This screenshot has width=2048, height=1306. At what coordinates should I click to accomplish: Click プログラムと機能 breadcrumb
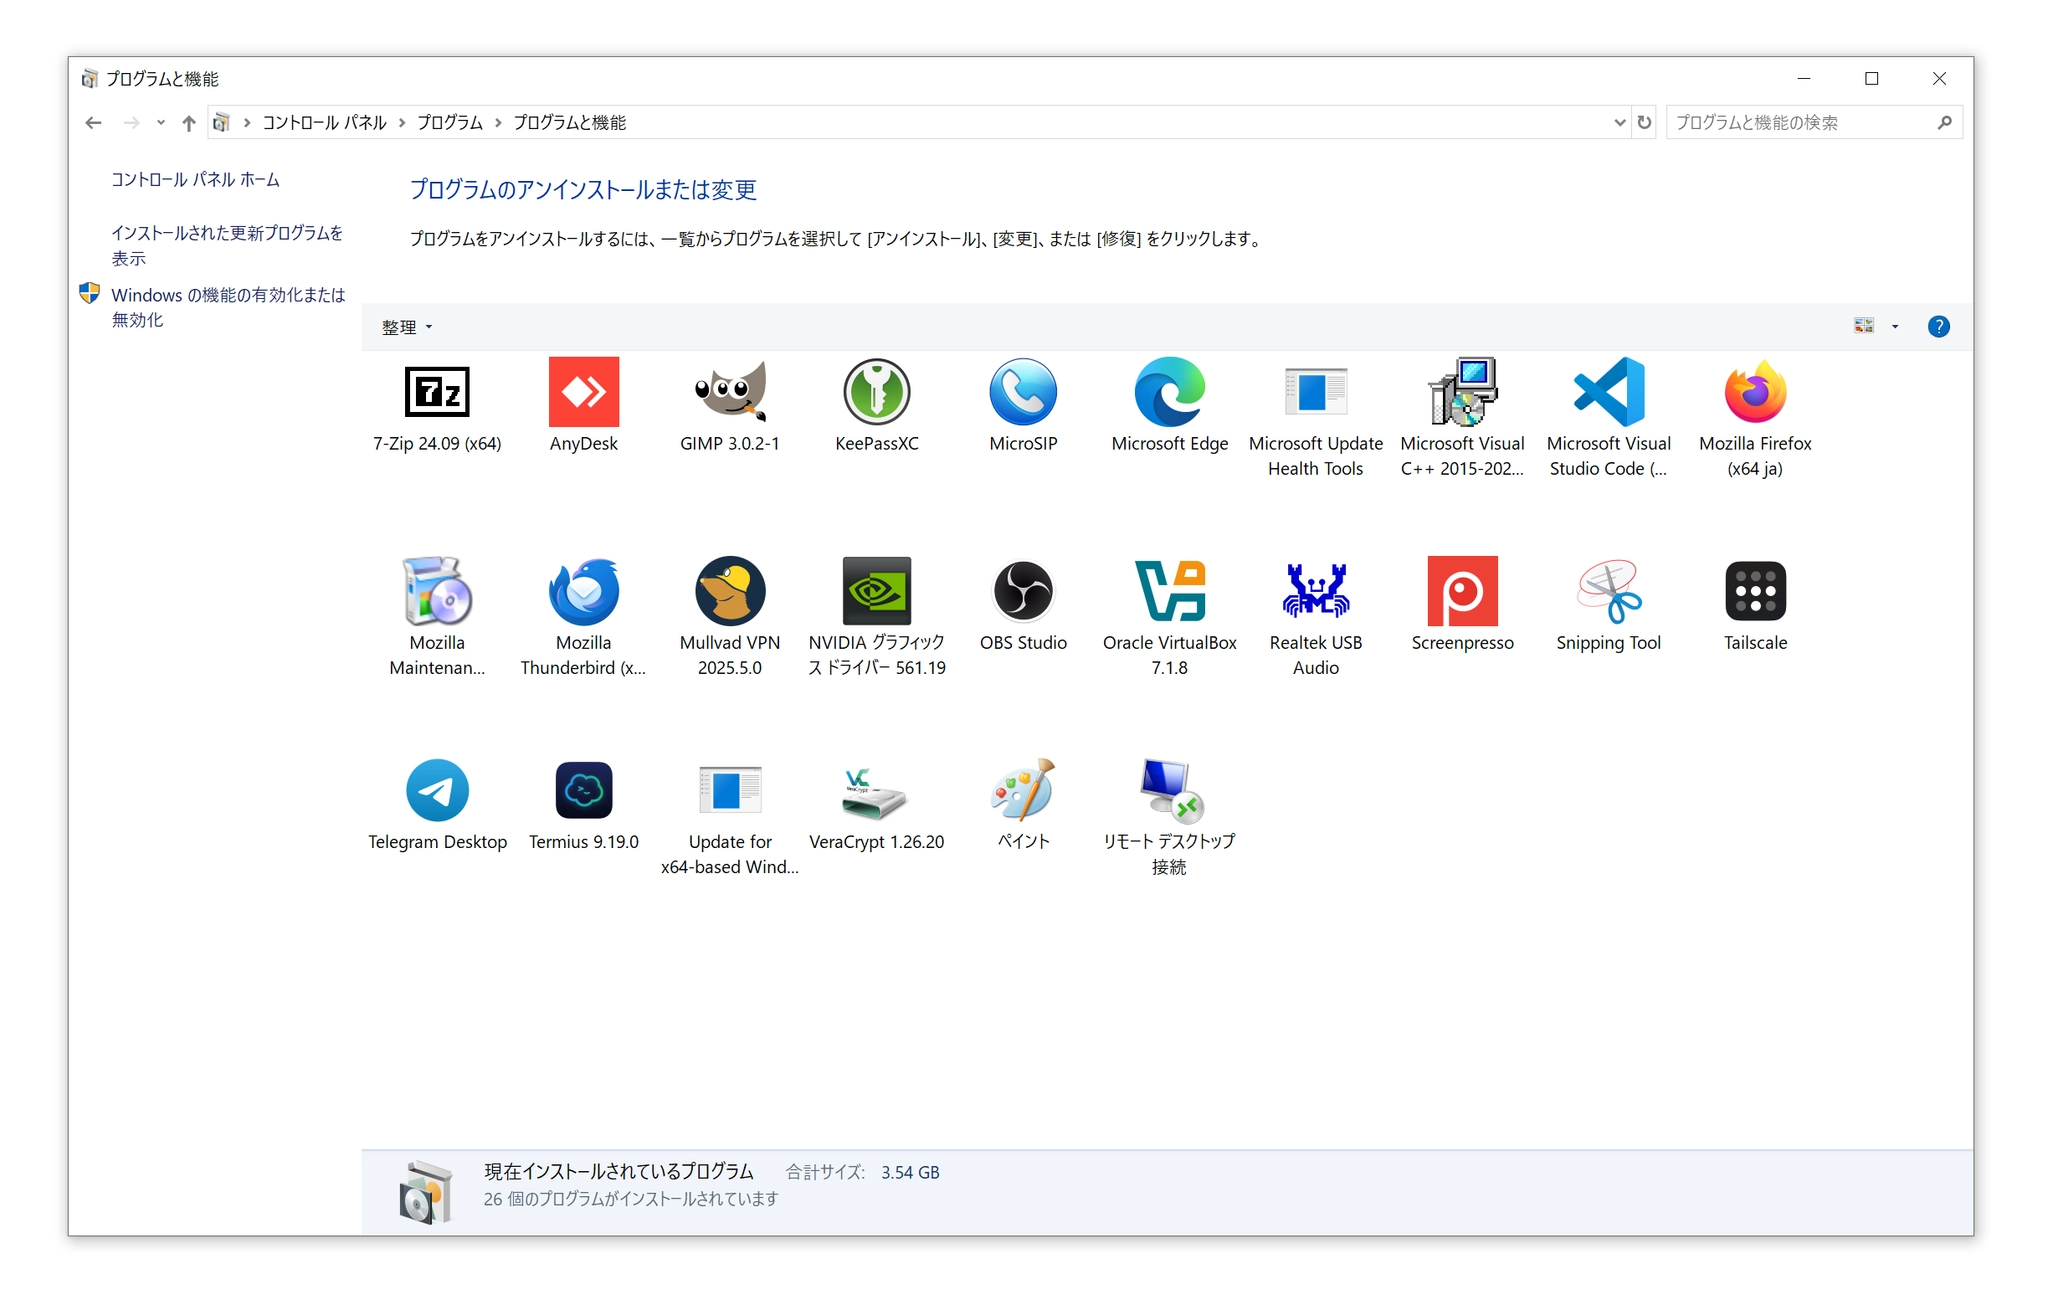click(x=570, y=123)
